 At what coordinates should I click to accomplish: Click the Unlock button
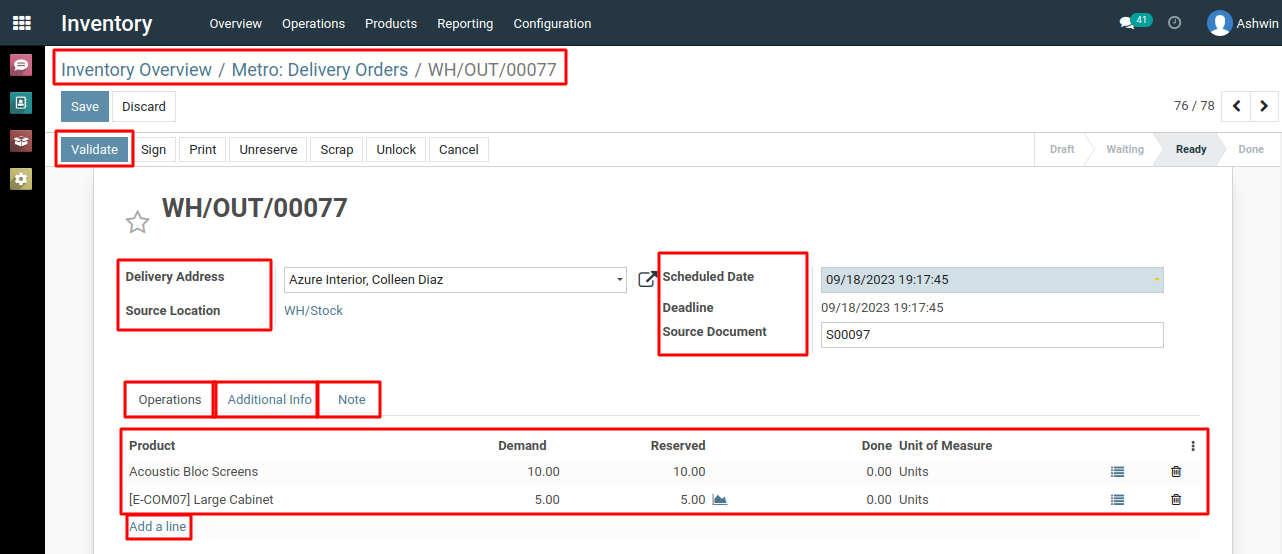[396, 149]
